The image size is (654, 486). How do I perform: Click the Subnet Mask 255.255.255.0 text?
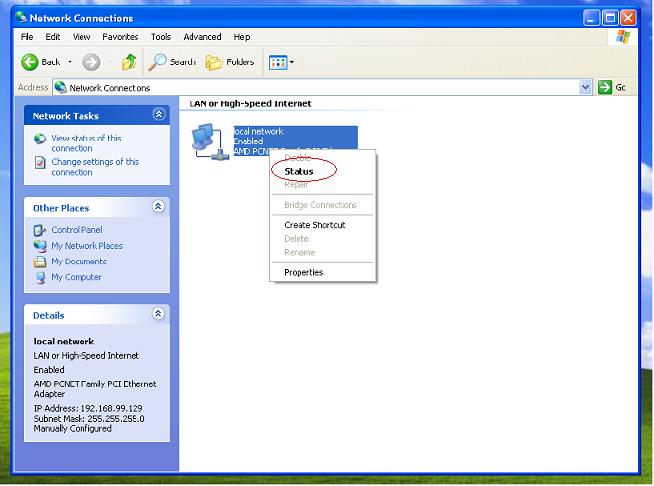point(89,418)
